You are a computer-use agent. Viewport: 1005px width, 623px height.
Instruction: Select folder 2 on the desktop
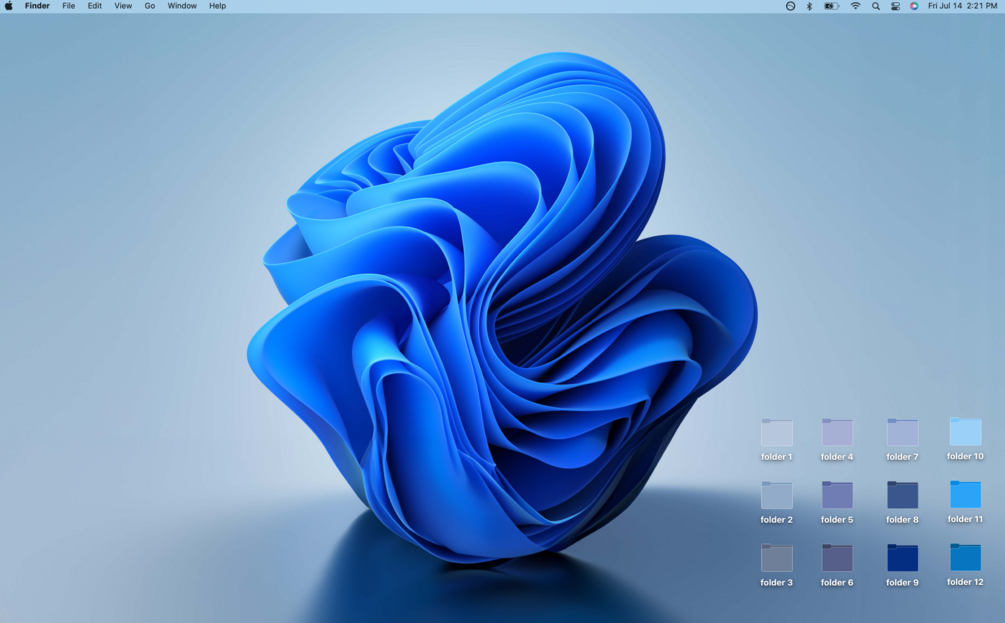coord(776,495)
